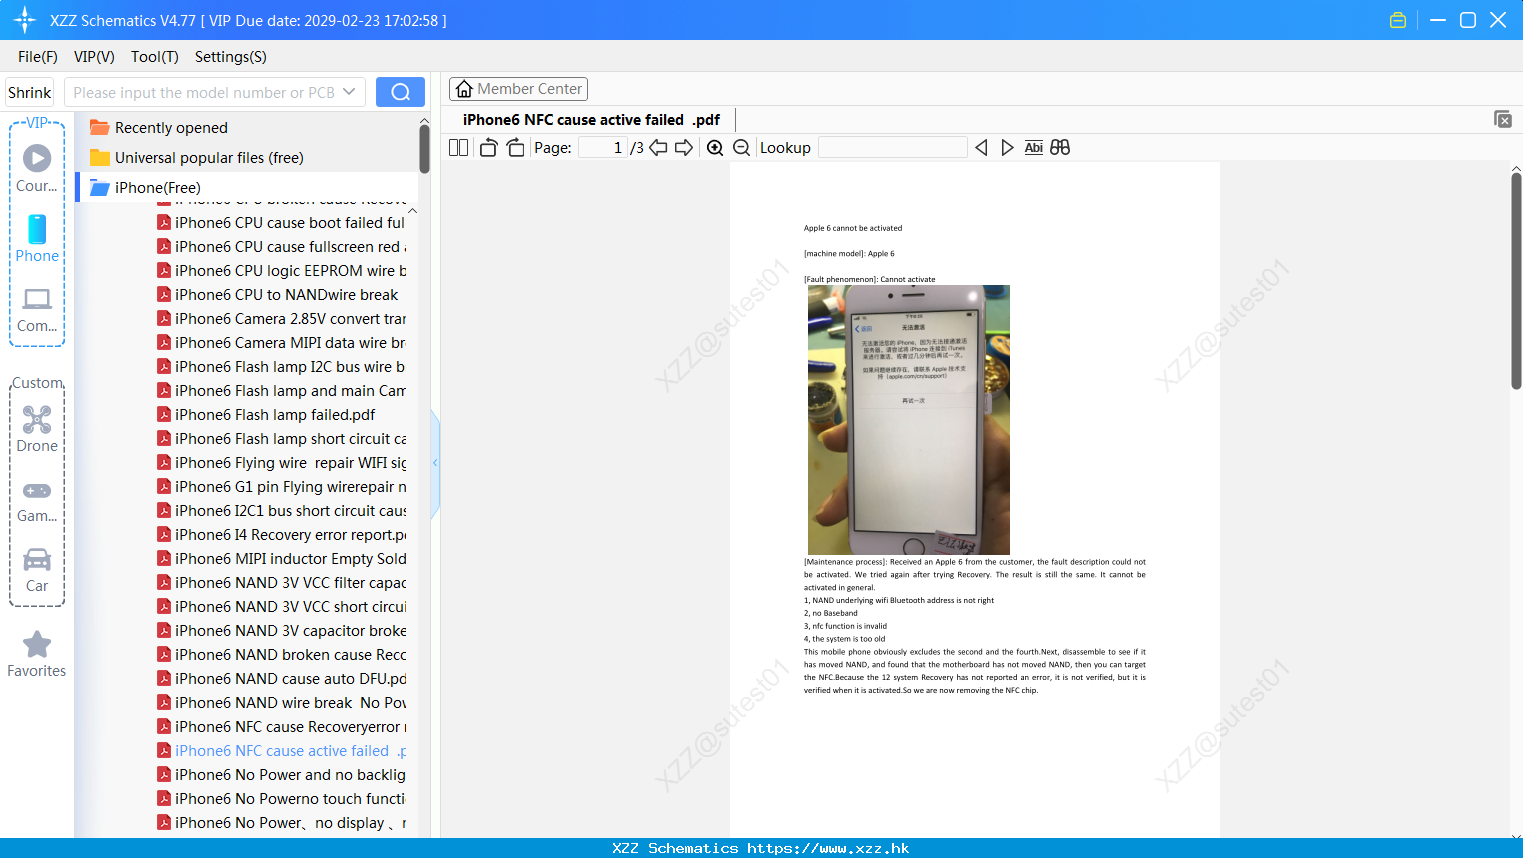Open the VIP menu
Viewport: 1523px width, 858px height.
tap(94, 57)
